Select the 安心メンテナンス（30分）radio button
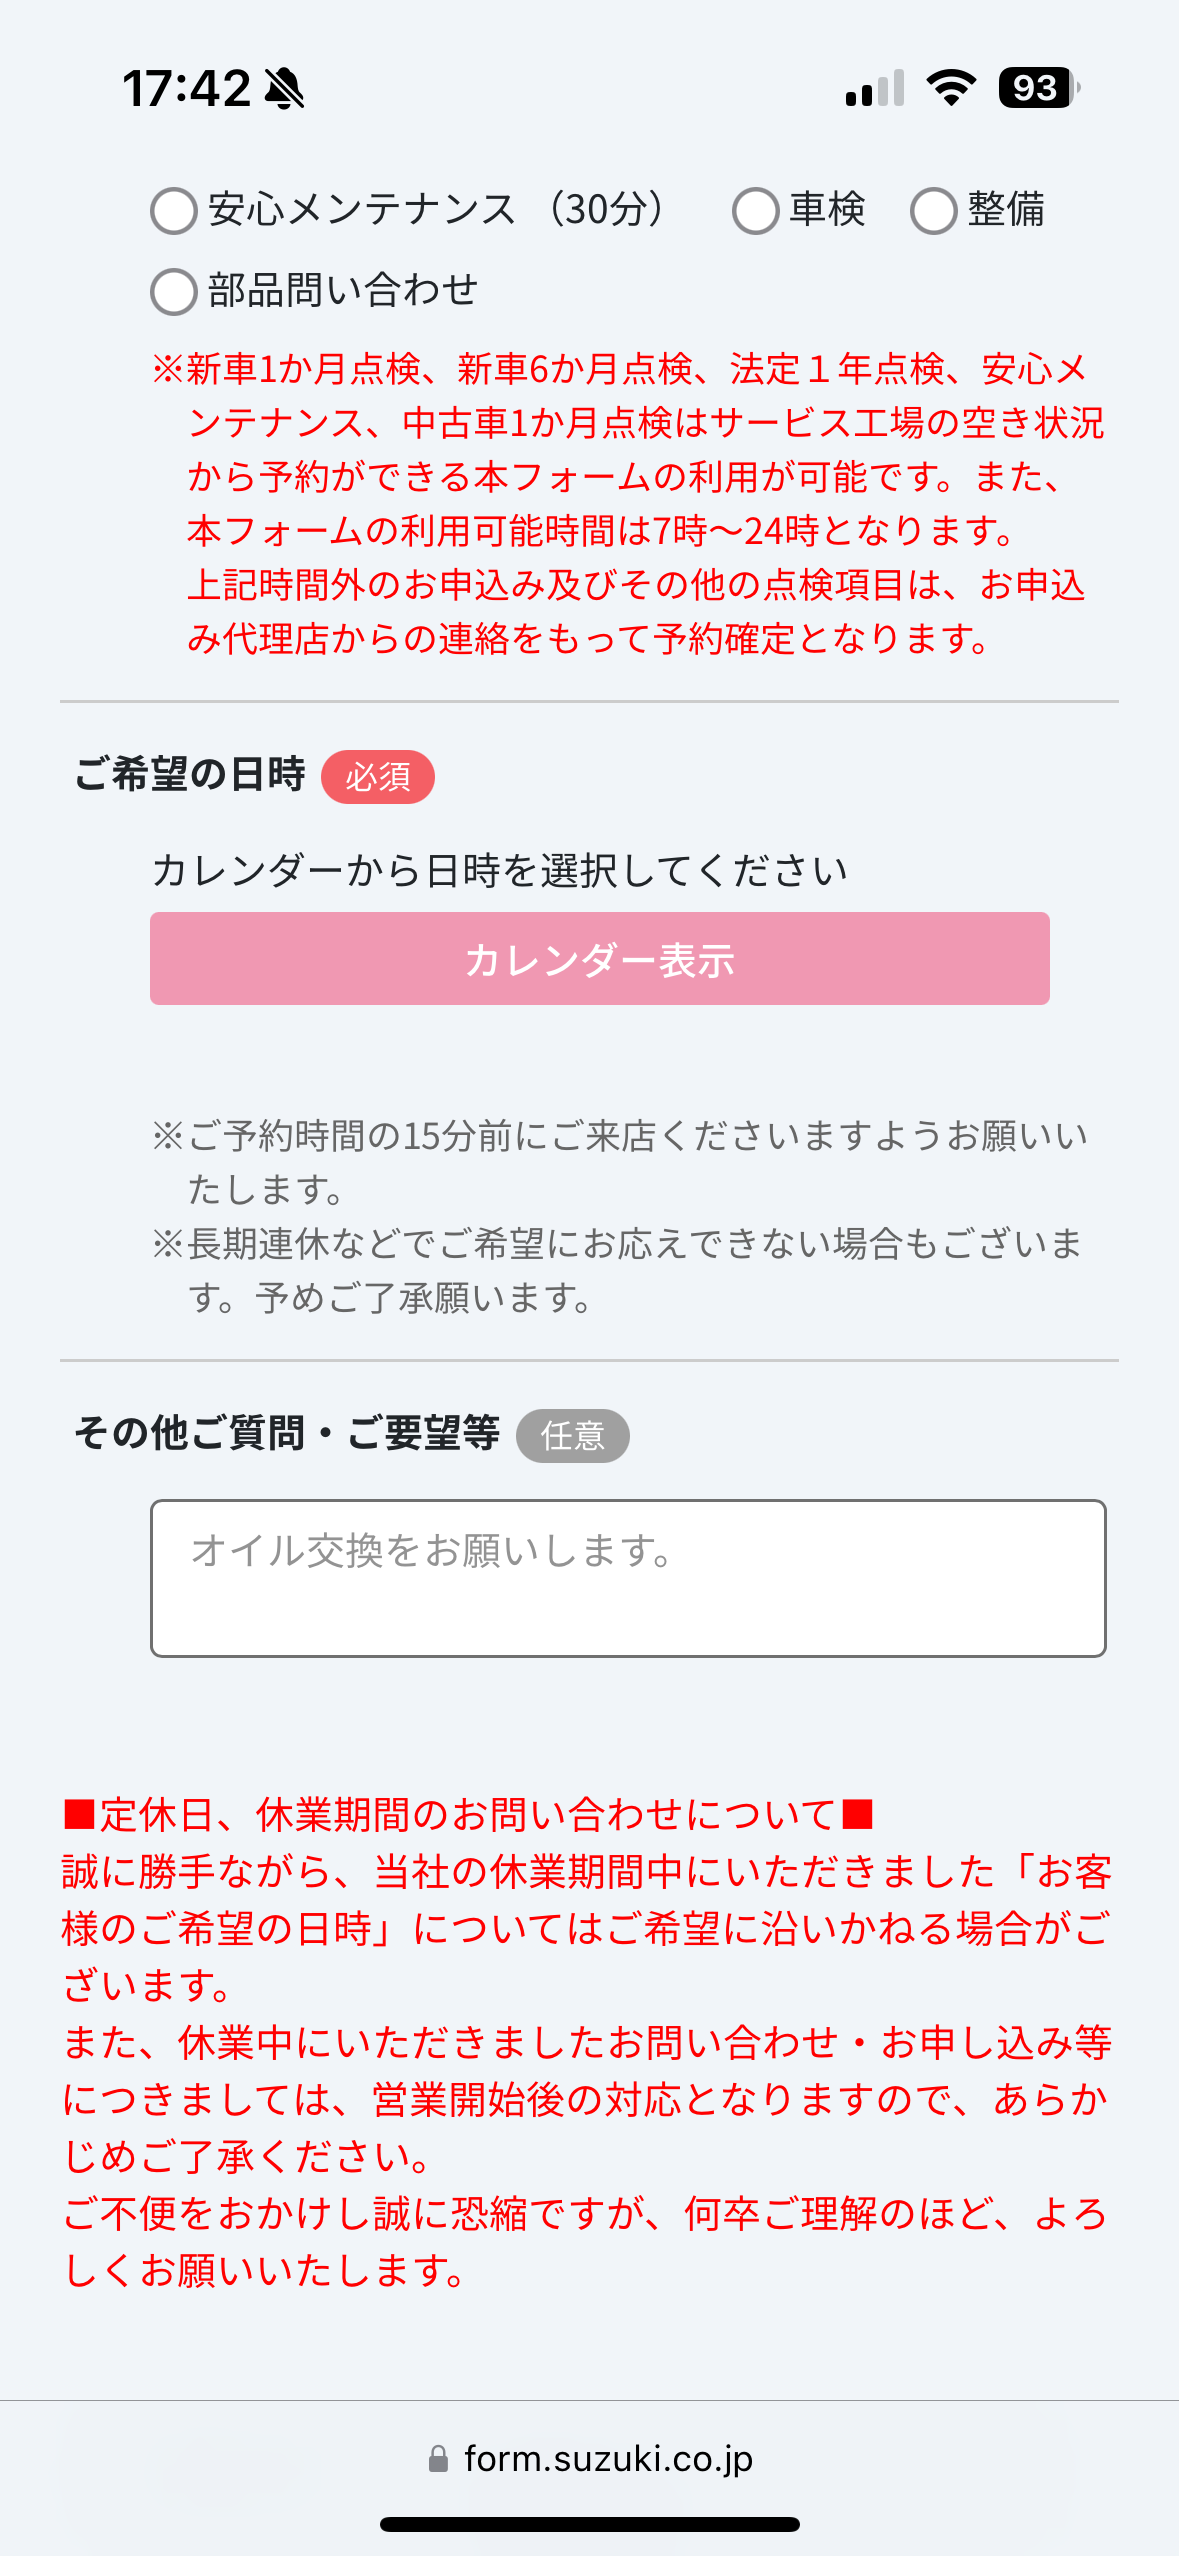The width and height of the screenshot is (1179, 2556). [174, 211]
